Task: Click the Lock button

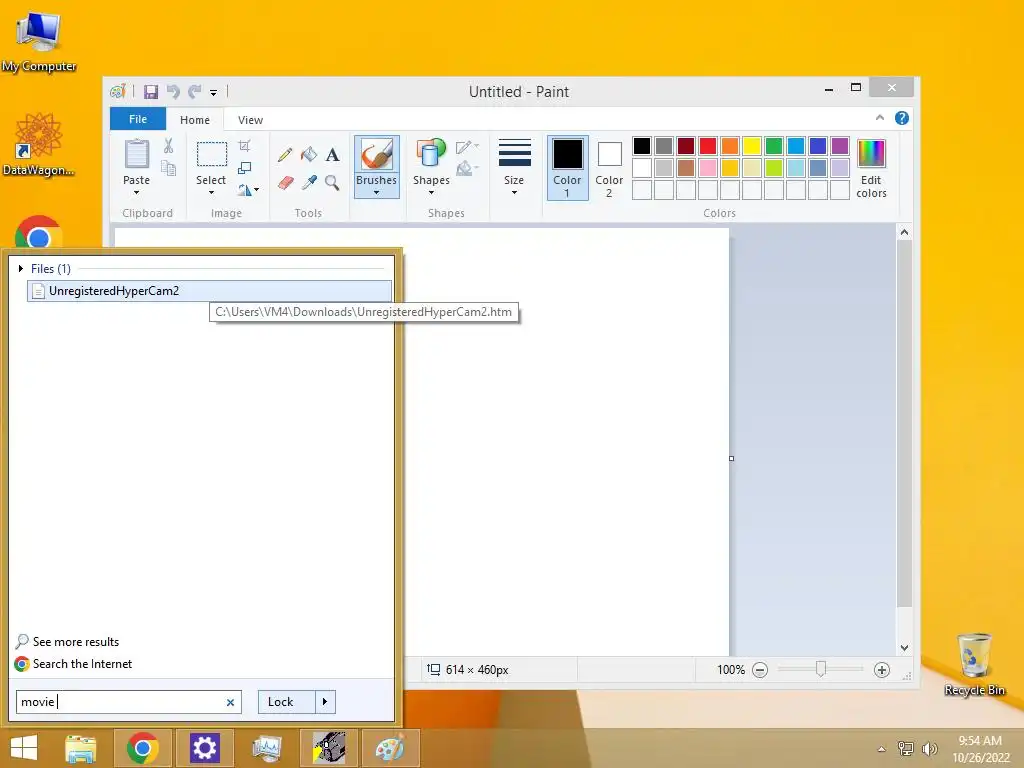Action: pyautogui.click(x=287, y=702)
